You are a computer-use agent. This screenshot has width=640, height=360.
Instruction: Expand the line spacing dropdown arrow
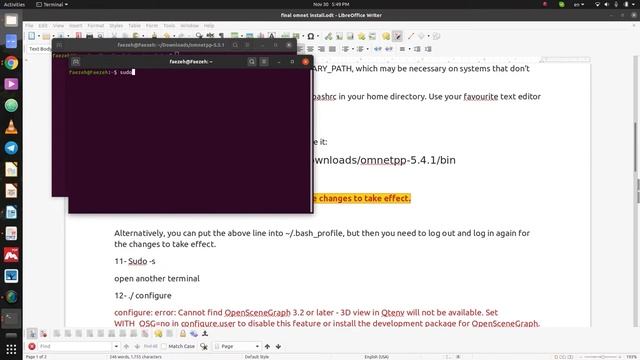click(409, 49)
